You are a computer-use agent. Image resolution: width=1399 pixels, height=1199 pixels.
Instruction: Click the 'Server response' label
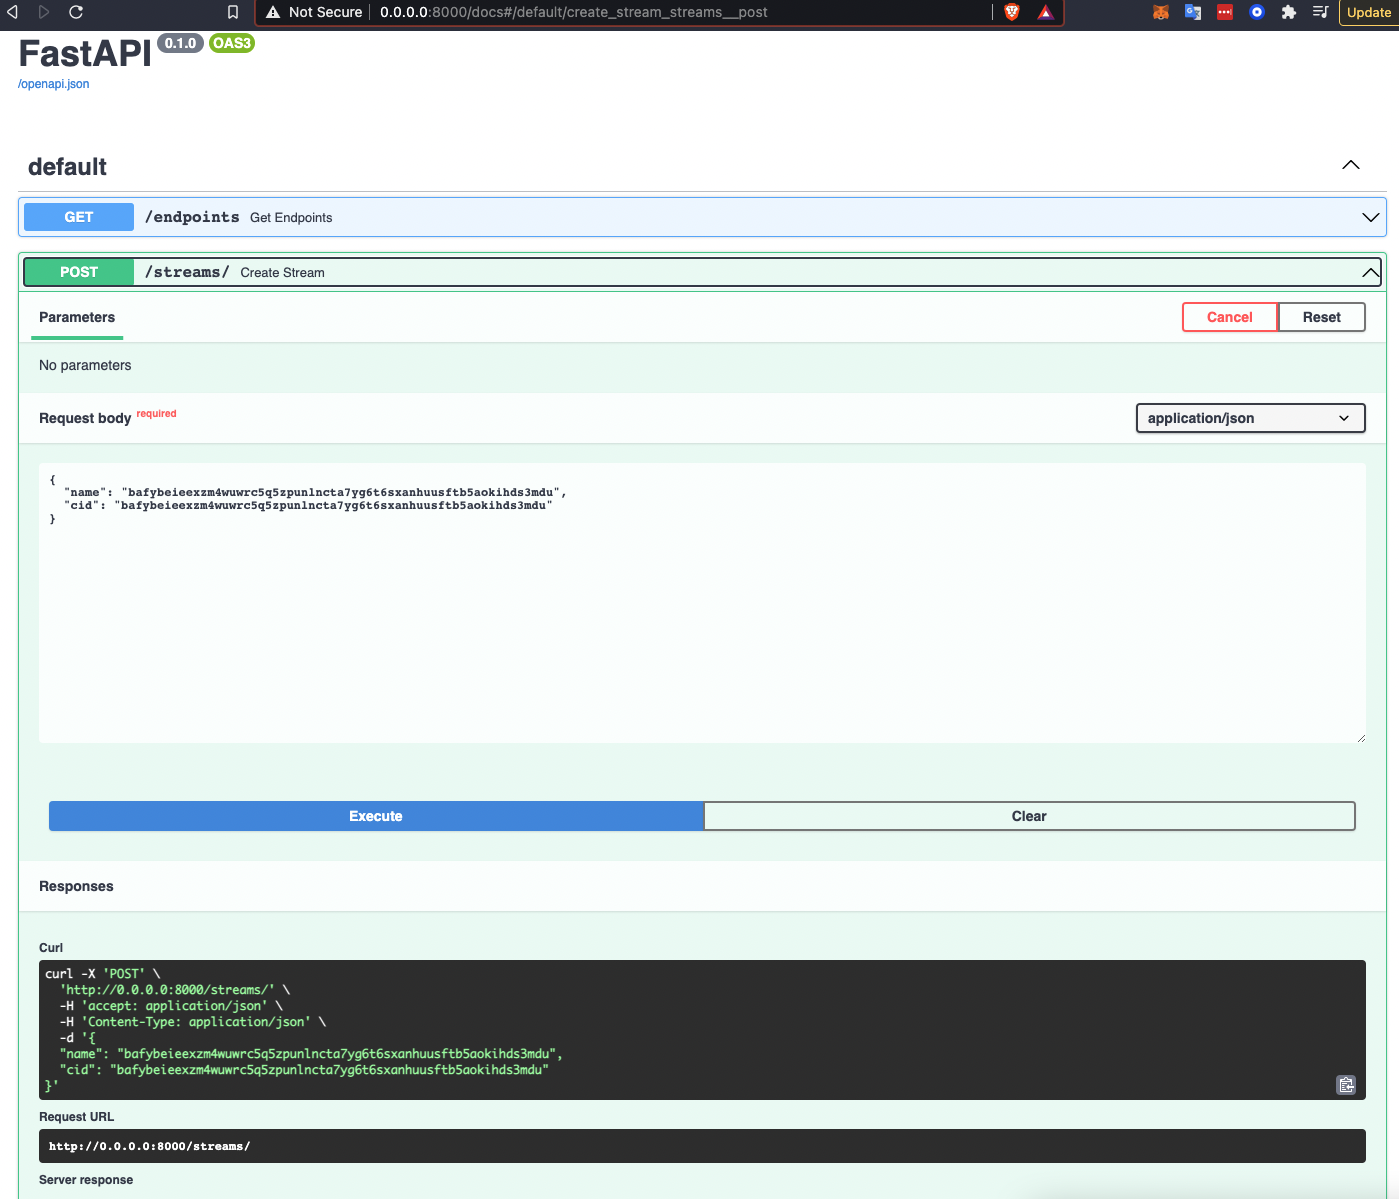point(86,1180)
